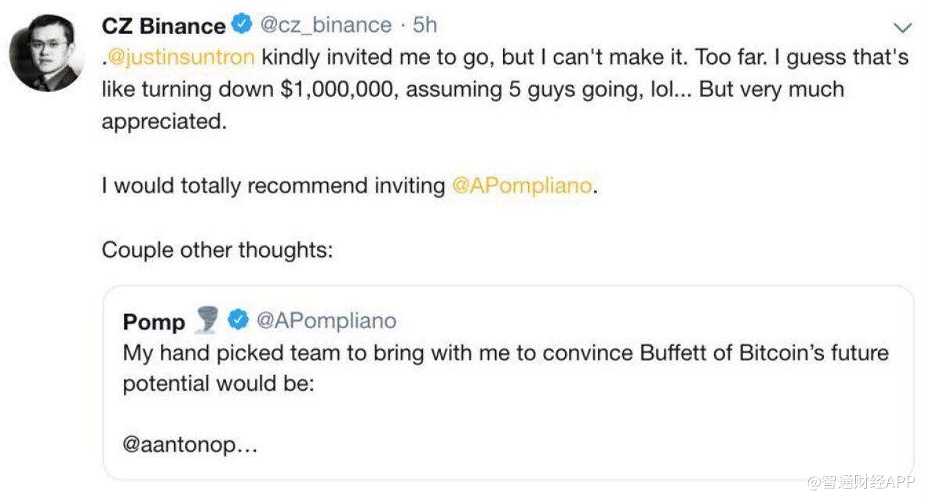Open the @APompliano mention in the main tweet
Screen dimensions: 925x501
click(x=523, y=186)
